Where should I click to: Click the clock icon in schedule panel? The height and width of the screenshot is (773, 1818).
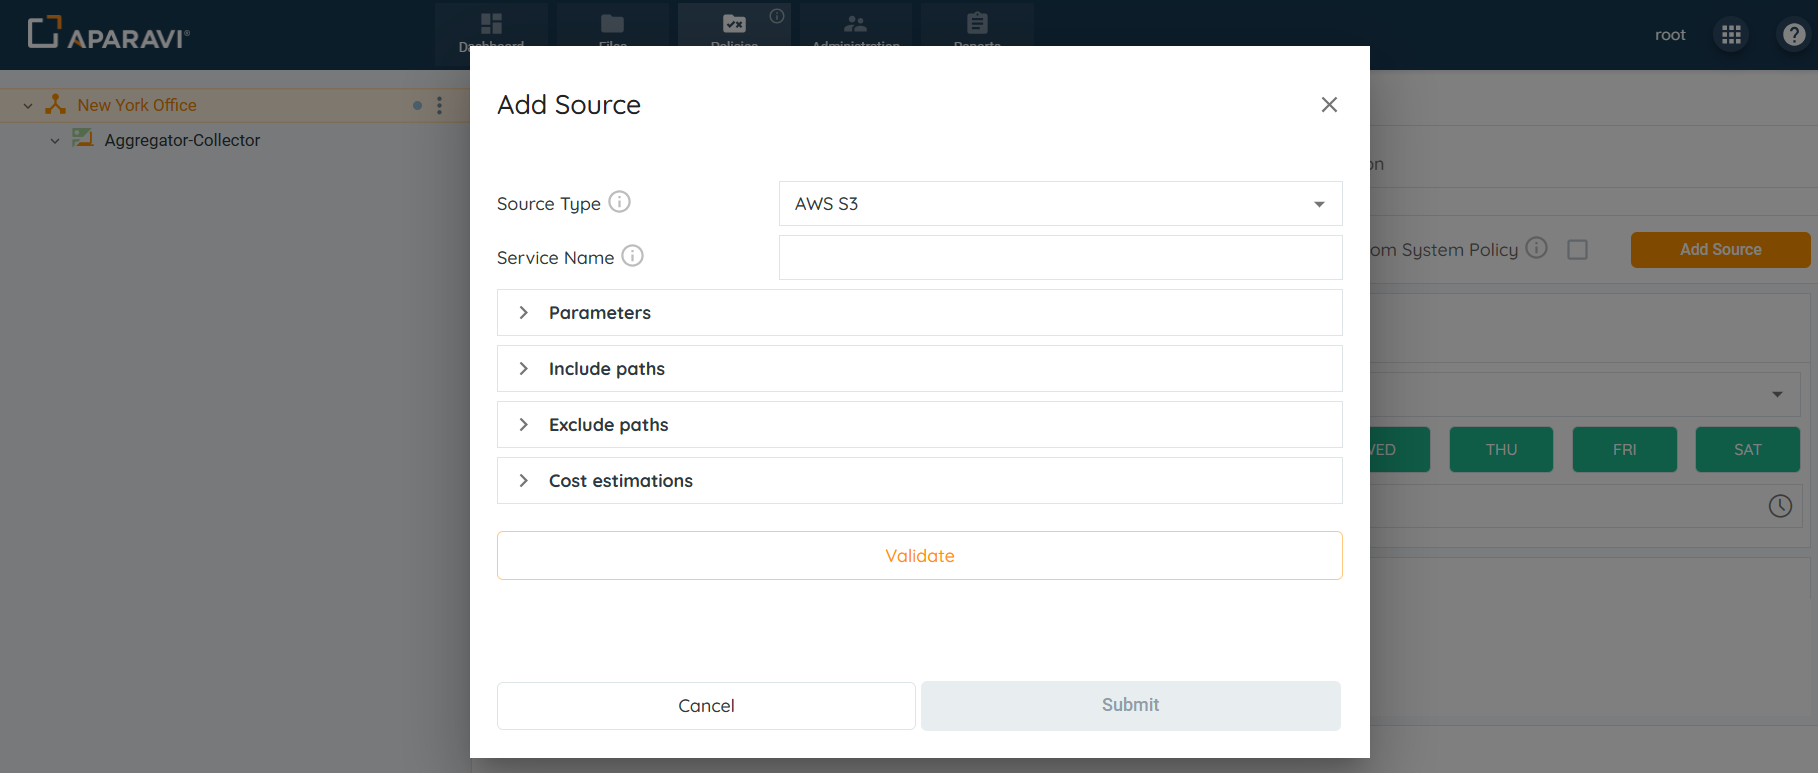coord(1779,506)
